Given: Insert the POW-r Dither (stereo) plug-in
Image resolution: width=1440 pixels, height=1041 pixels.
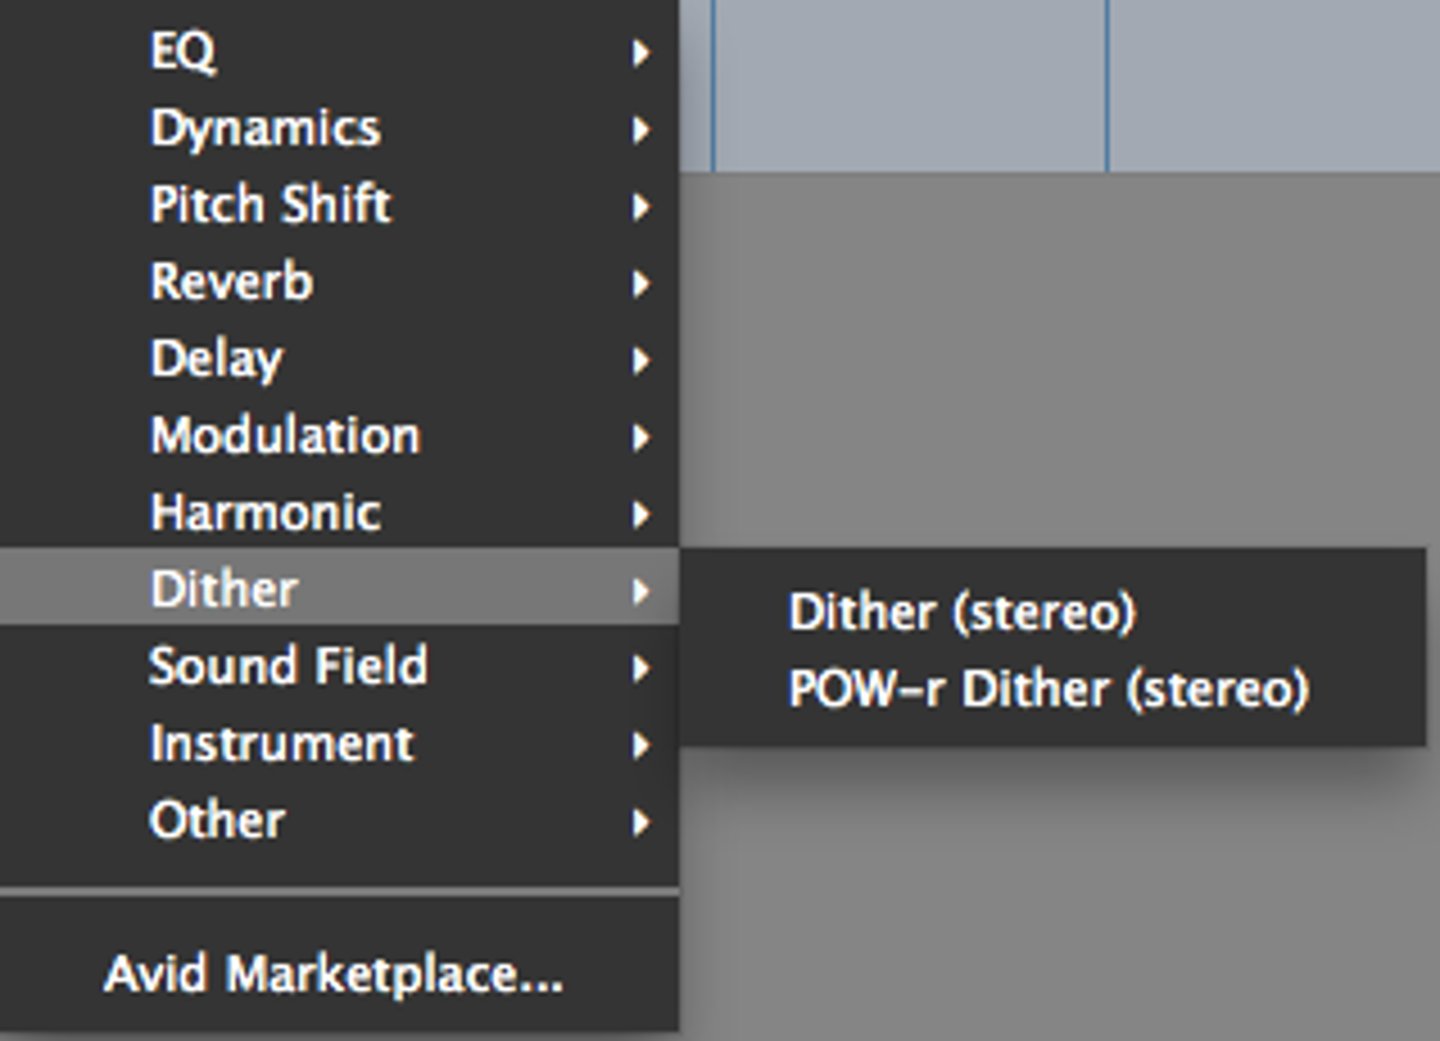Looking at the screenshot, I should (1048, 689).
